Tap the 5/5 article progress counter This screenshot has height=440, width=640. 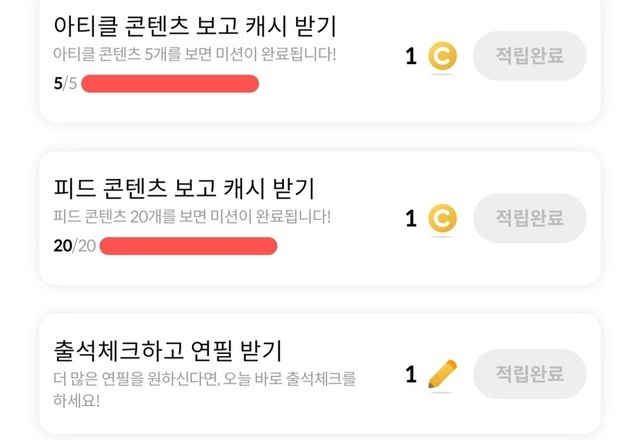(x=64, y=83)
